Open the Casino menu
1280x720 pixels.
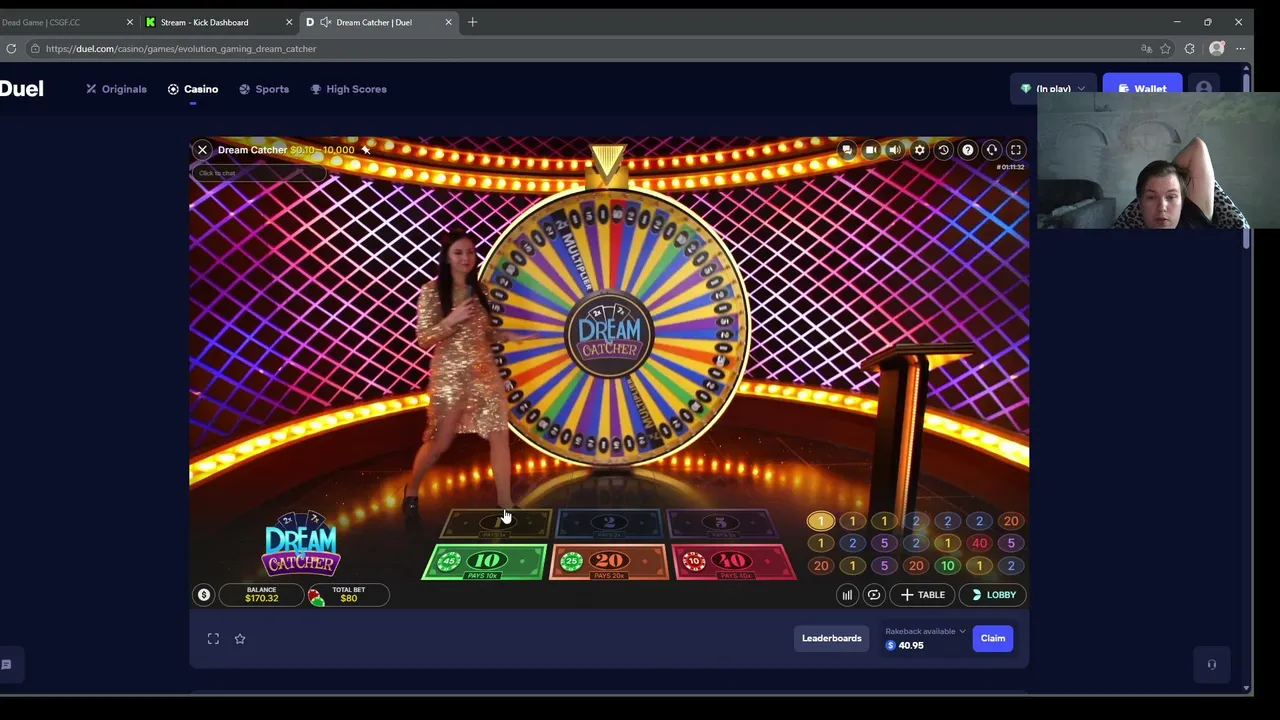point(193,89)
